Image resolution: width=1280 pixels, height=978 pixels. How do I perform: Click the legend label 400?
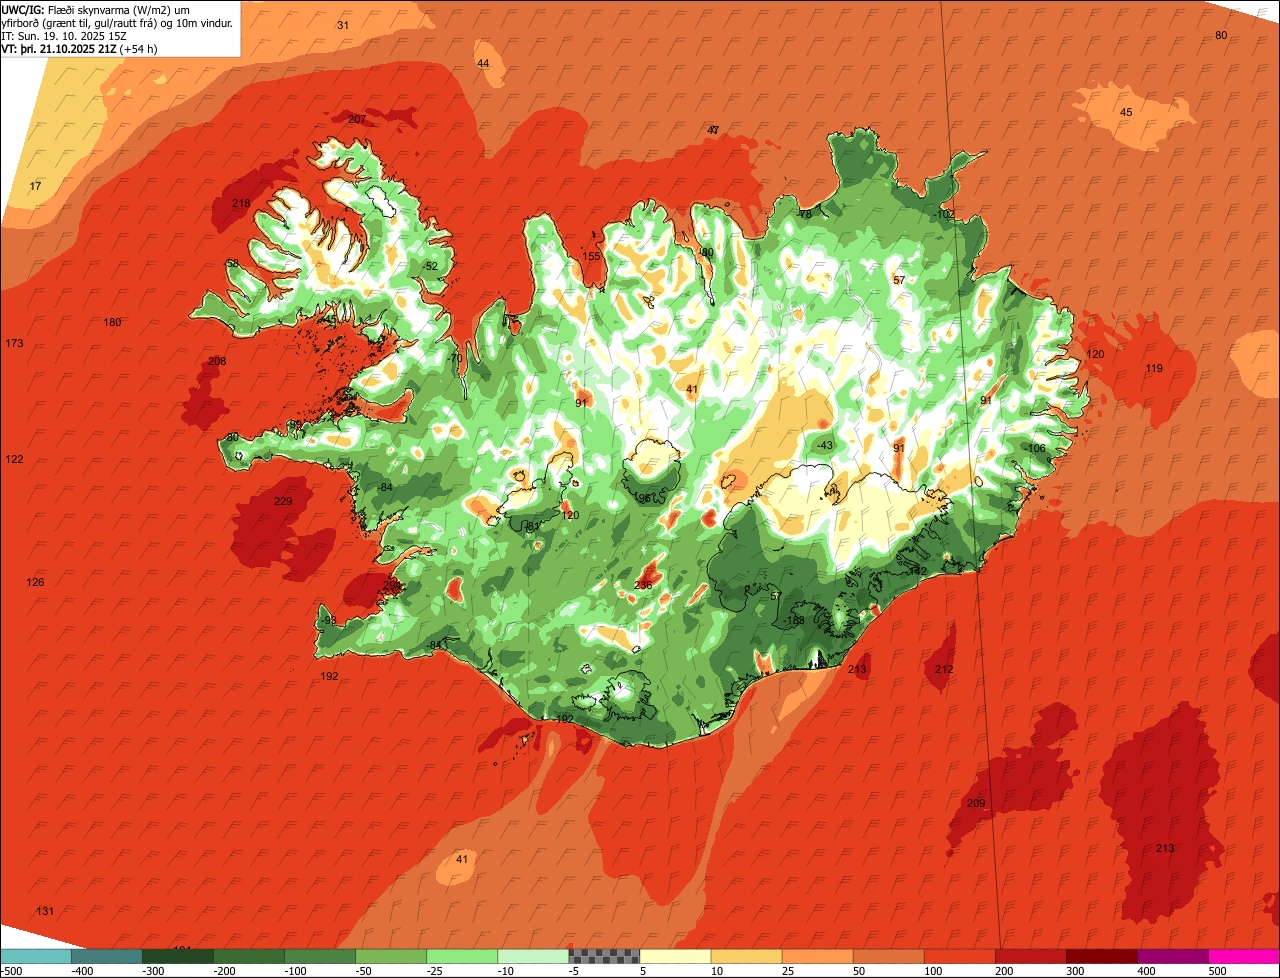[x=1146, y=970]
